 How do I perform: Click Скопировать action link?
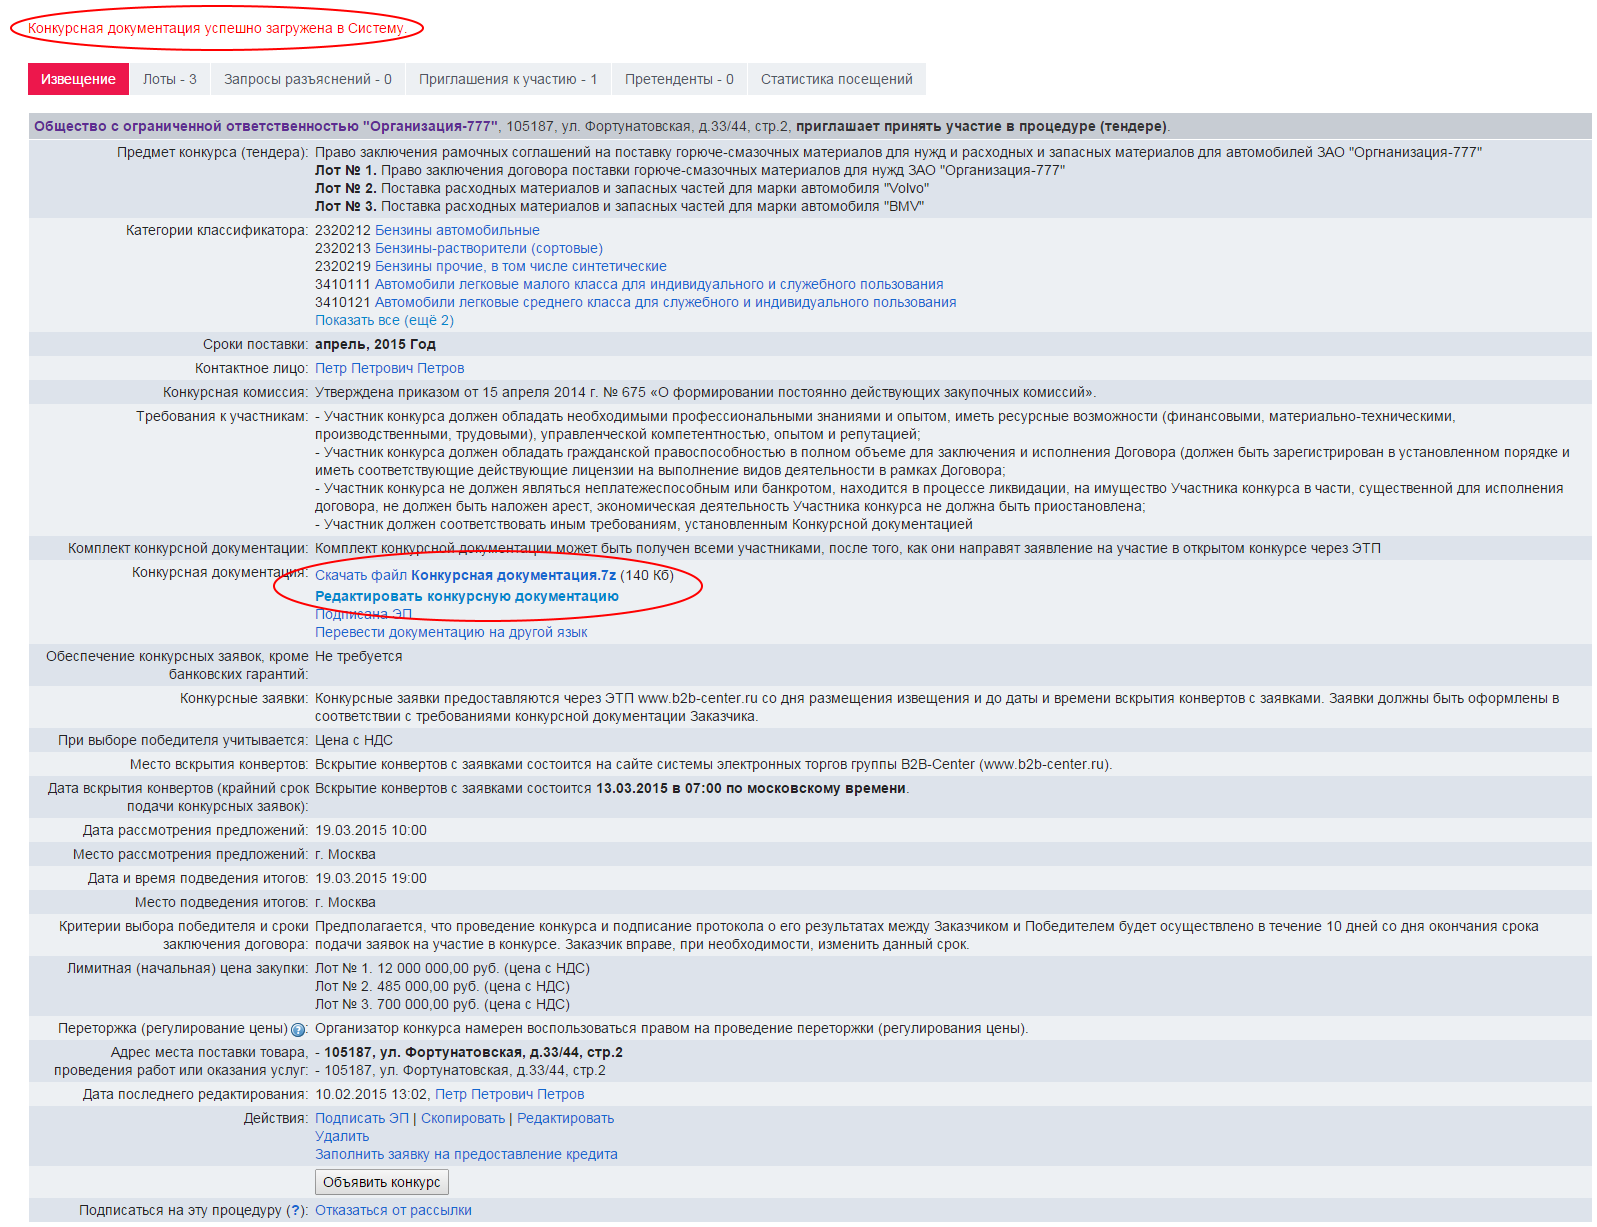[462, 1118]
